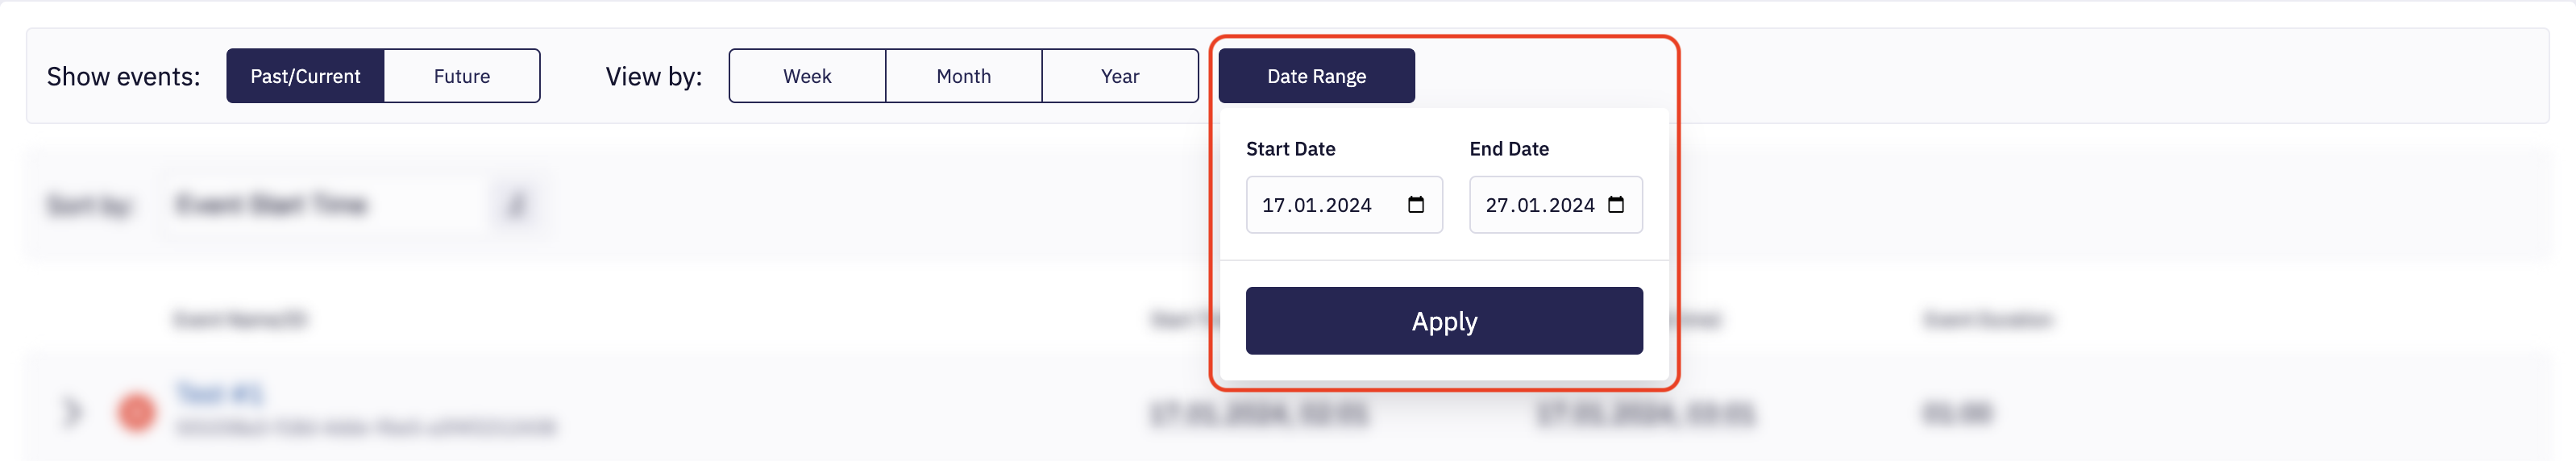Click the Start Date label
Image resolution: width=2576 pixels, height=461 pixels.
[1290, 149]
